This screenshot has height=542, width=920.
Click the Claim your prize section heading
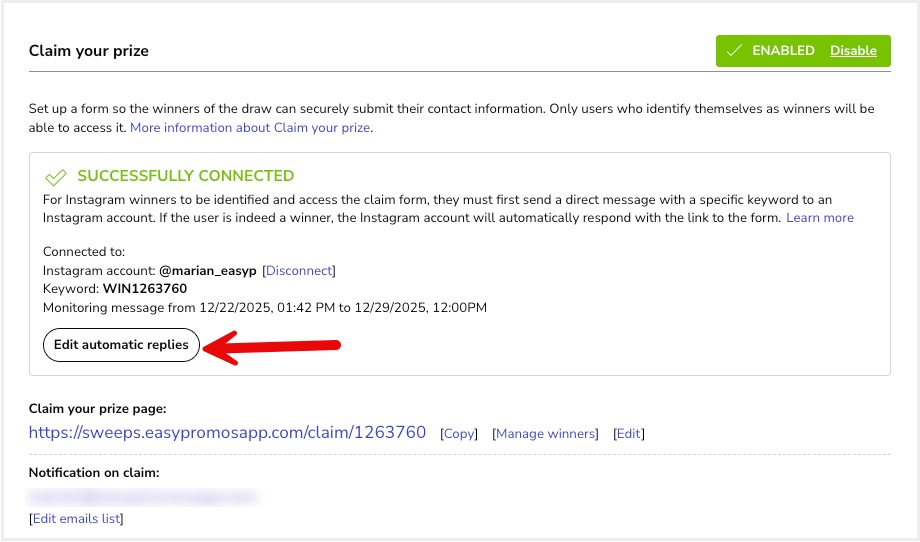pyautogui.click(x=89, y=51)
